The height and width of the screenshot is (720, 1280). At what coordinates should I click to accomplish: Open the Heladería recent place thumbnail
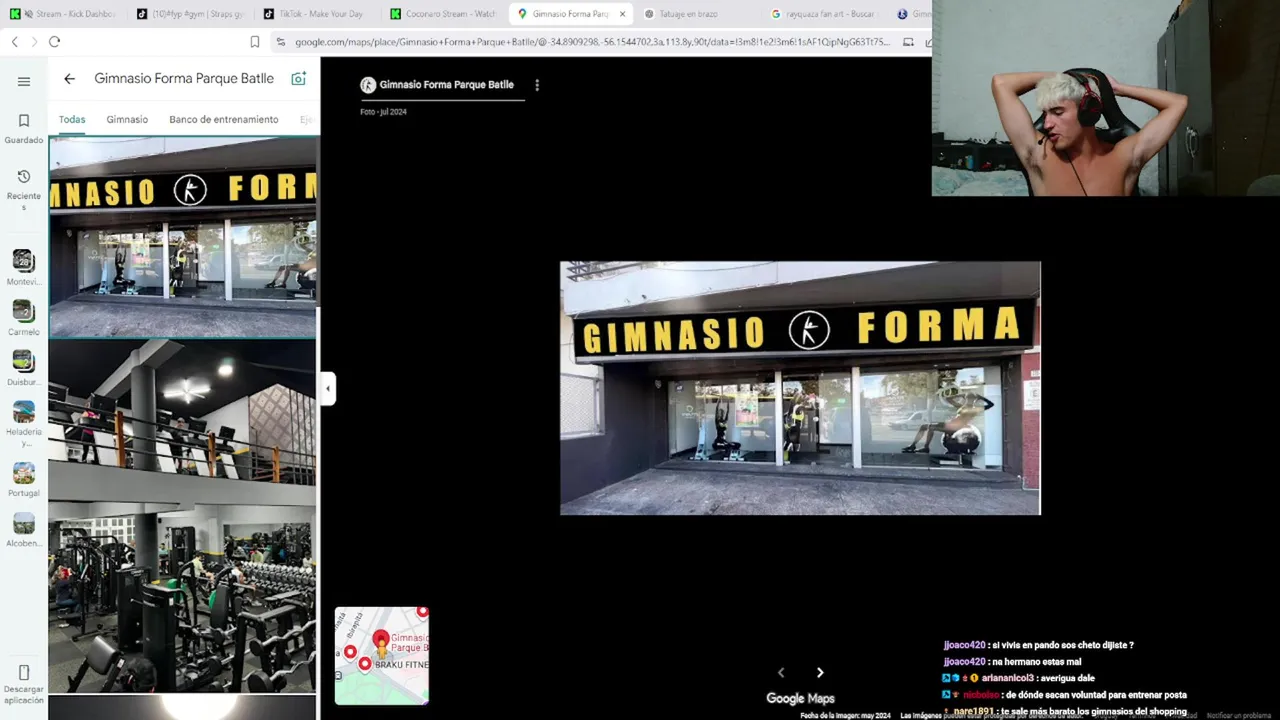pyautogui.click(x=23, y=412)
